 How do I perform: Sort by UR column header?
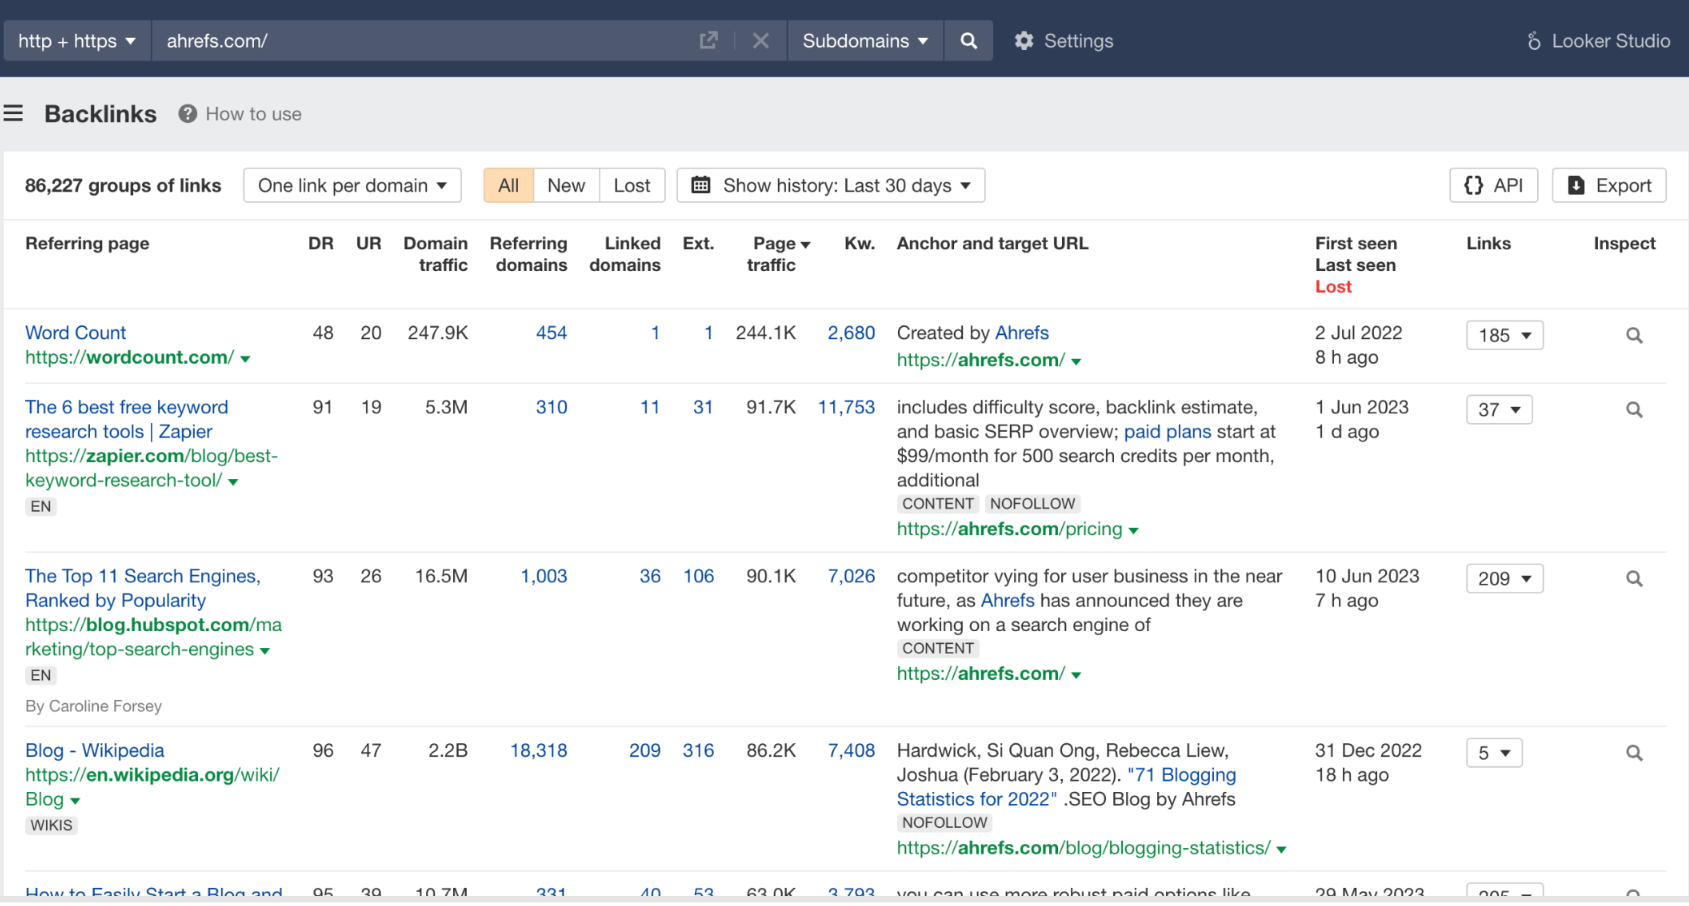click(x=369, y=243)
